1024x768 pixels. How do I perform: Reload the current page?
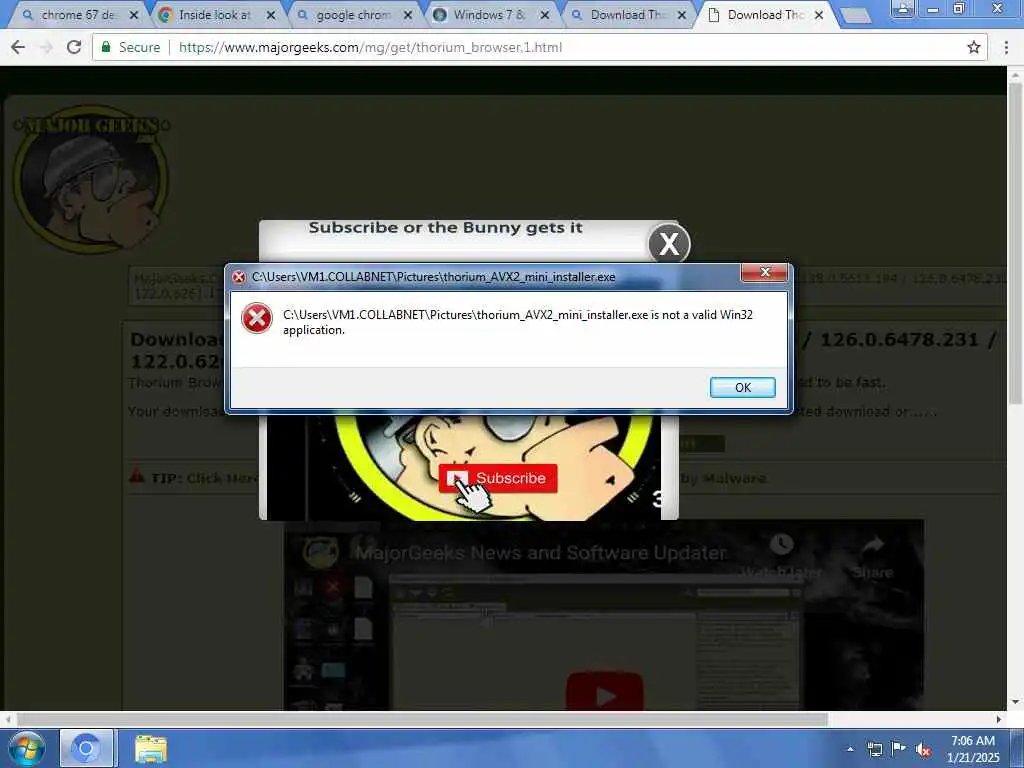coord(74,47)
